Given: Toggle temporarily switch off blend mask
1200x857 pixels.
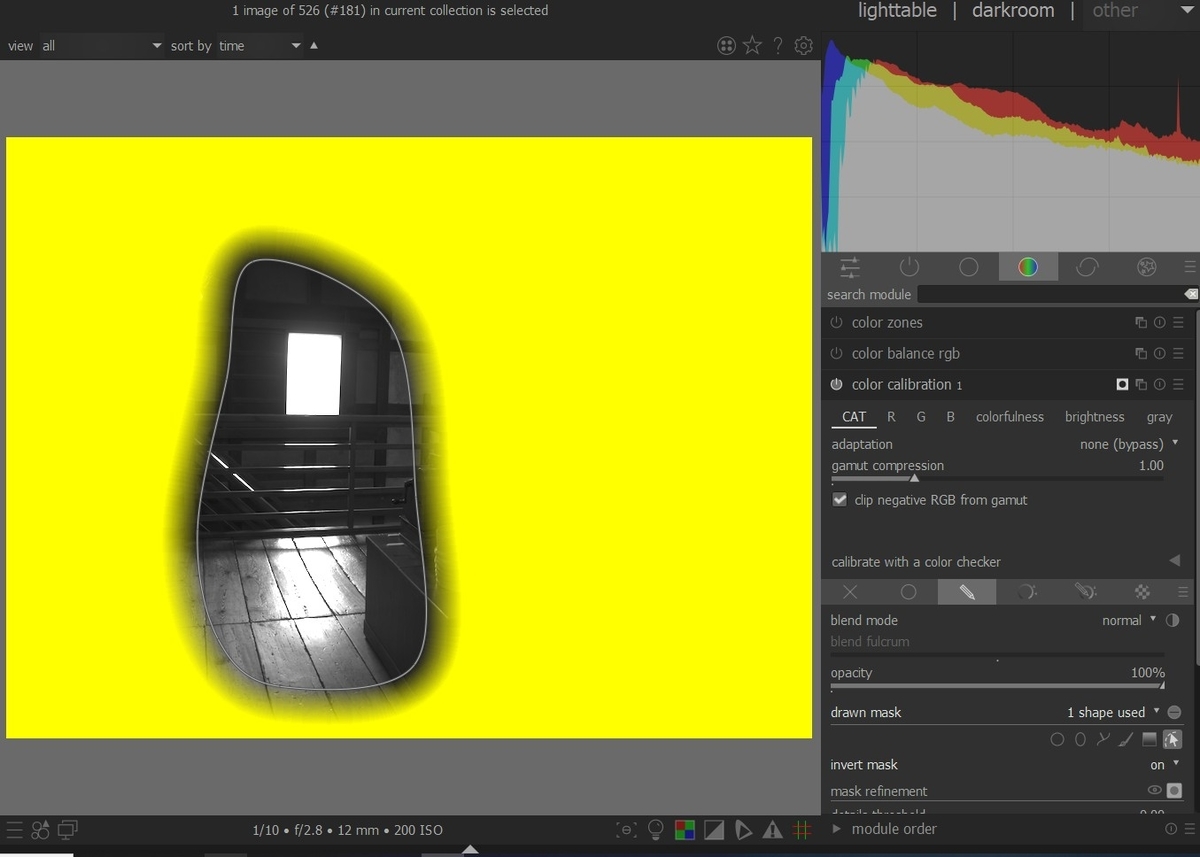Looking at the screenshot, I should coord(1174,791).
